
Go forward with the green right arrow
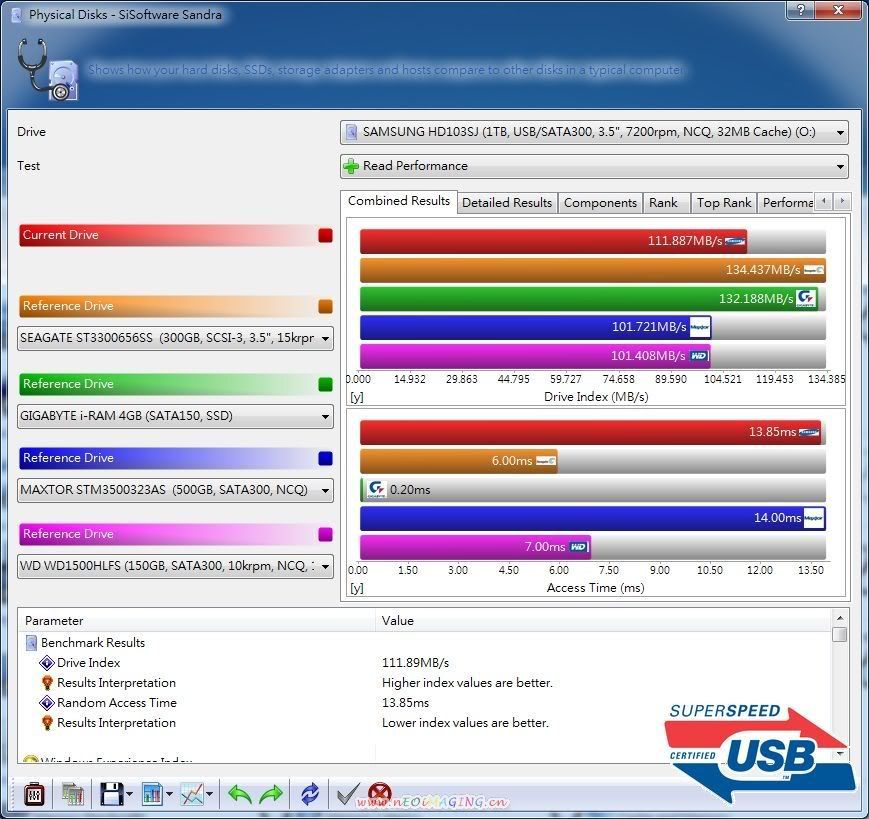point(271,795)
